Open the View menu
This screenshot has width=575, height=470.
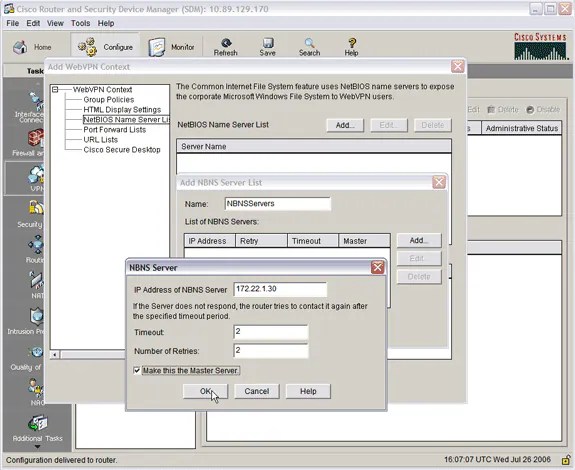(x=55, y=23)
